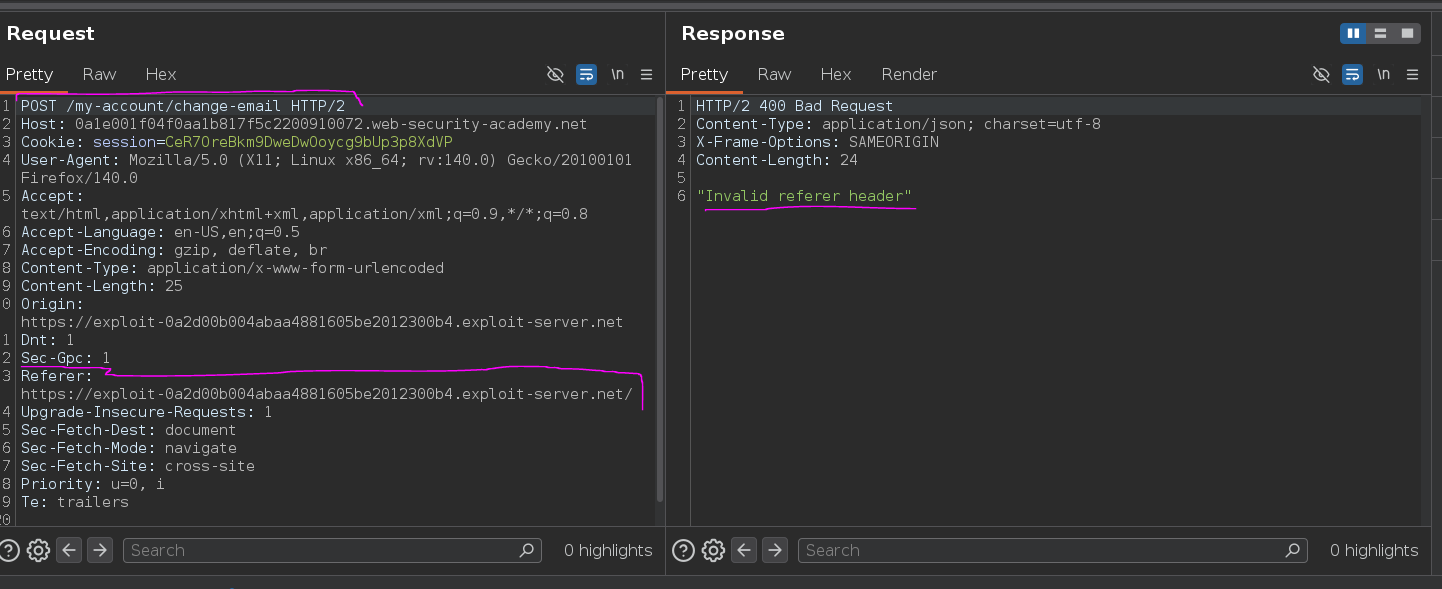The image size is (1442, 589).
Task: Click the request Content-Type header line
Action: pyautogui.click(x=232, y=268)
